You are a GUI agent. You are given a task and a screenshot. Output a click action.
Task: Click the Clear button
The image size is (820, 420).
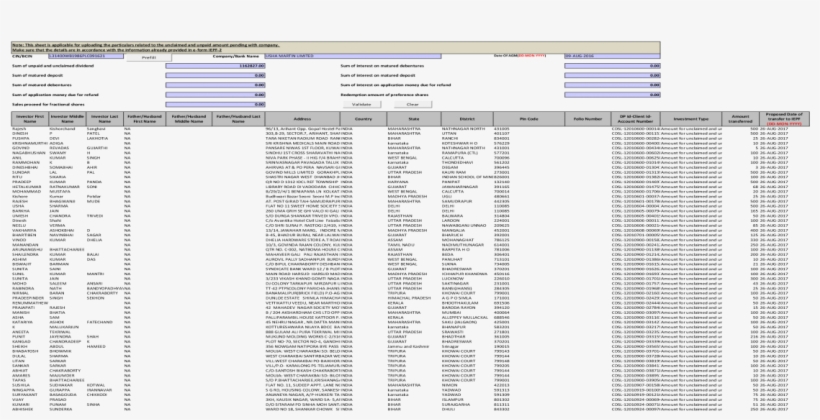tap(413, 105)
